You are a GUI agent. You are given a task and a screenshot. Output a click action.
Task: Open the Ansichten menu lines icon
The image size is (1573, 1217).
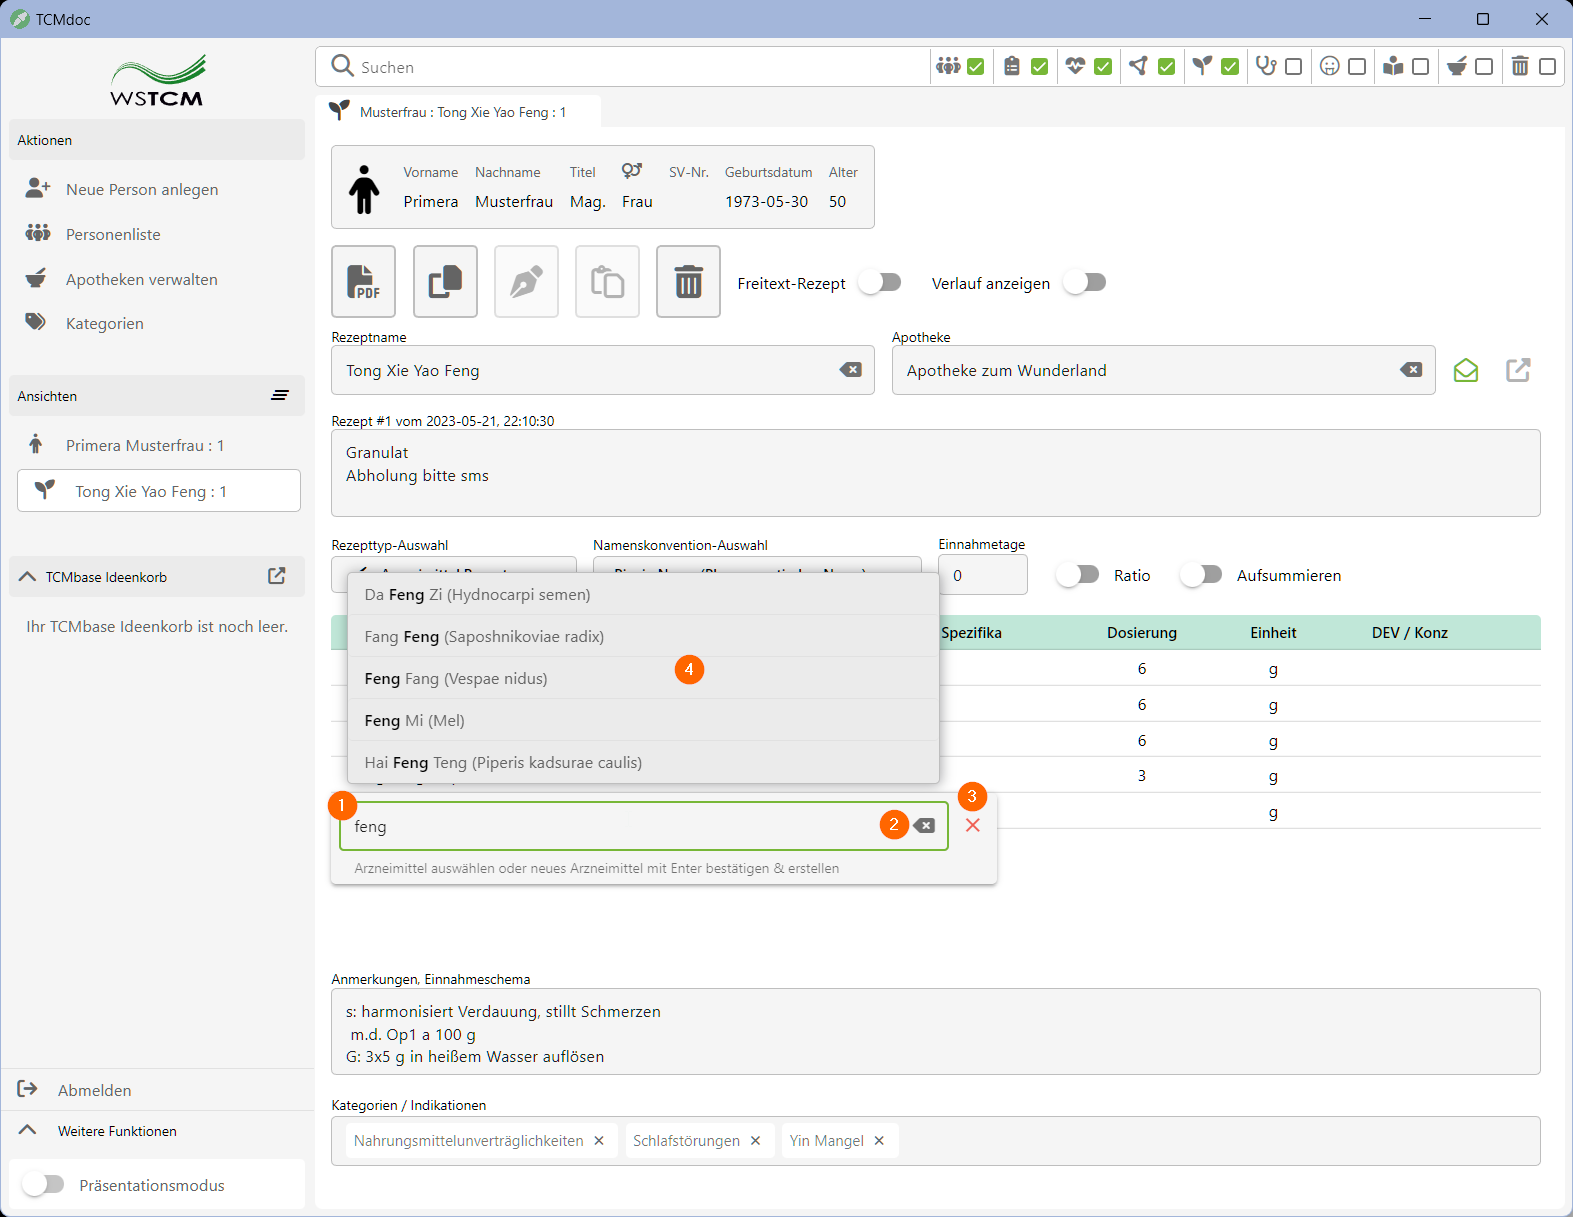pyautogui.click(x=280, y=396)
